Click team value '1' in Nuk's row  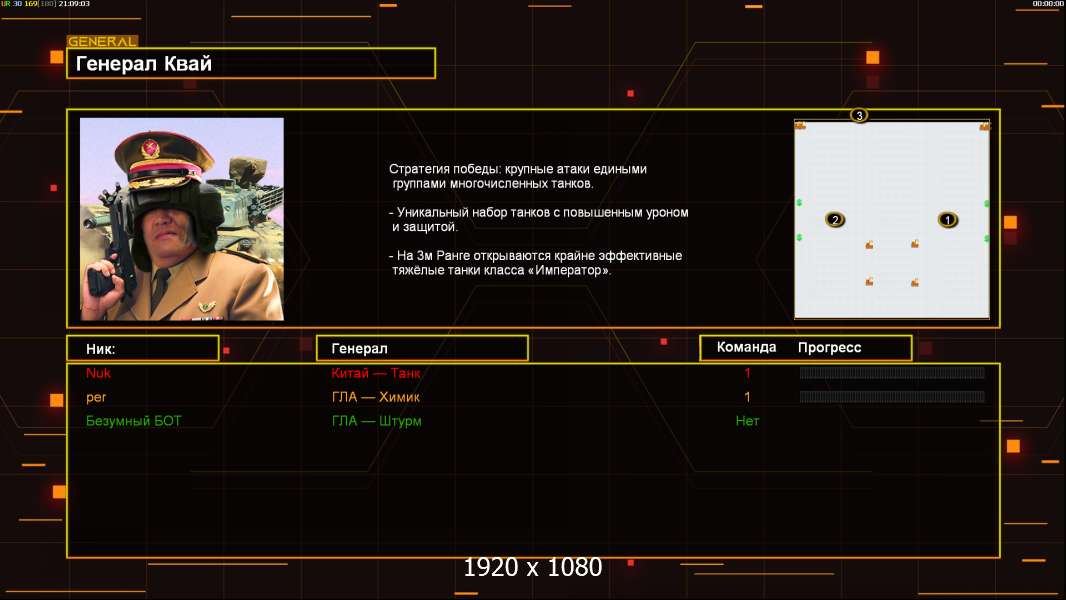click(x=747, y=373)
